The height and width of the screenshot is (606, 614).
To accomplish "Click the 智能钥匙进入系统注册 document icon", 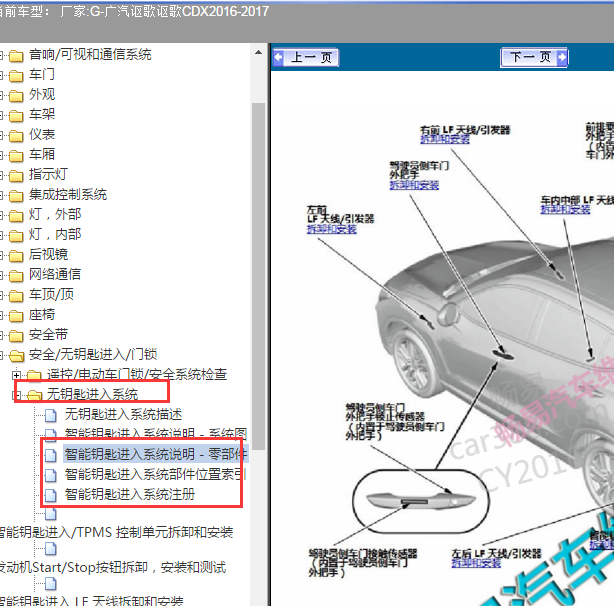I will pos(51,495).
